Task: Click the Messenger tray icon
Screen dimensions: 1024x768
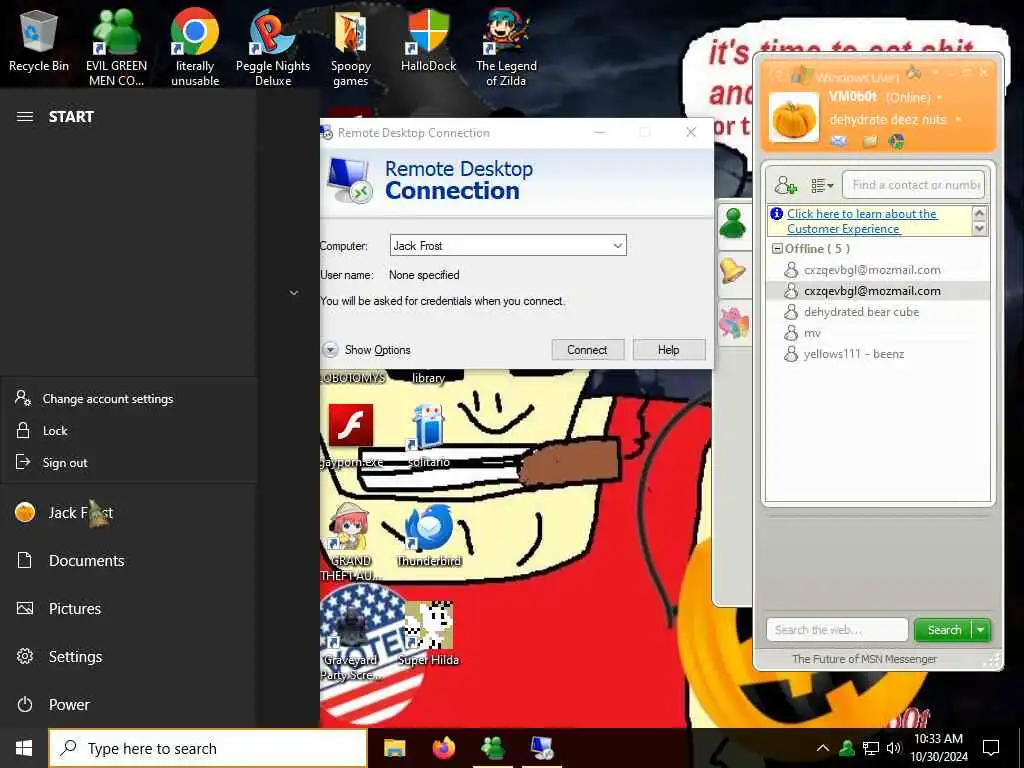Action: (847, 748)
